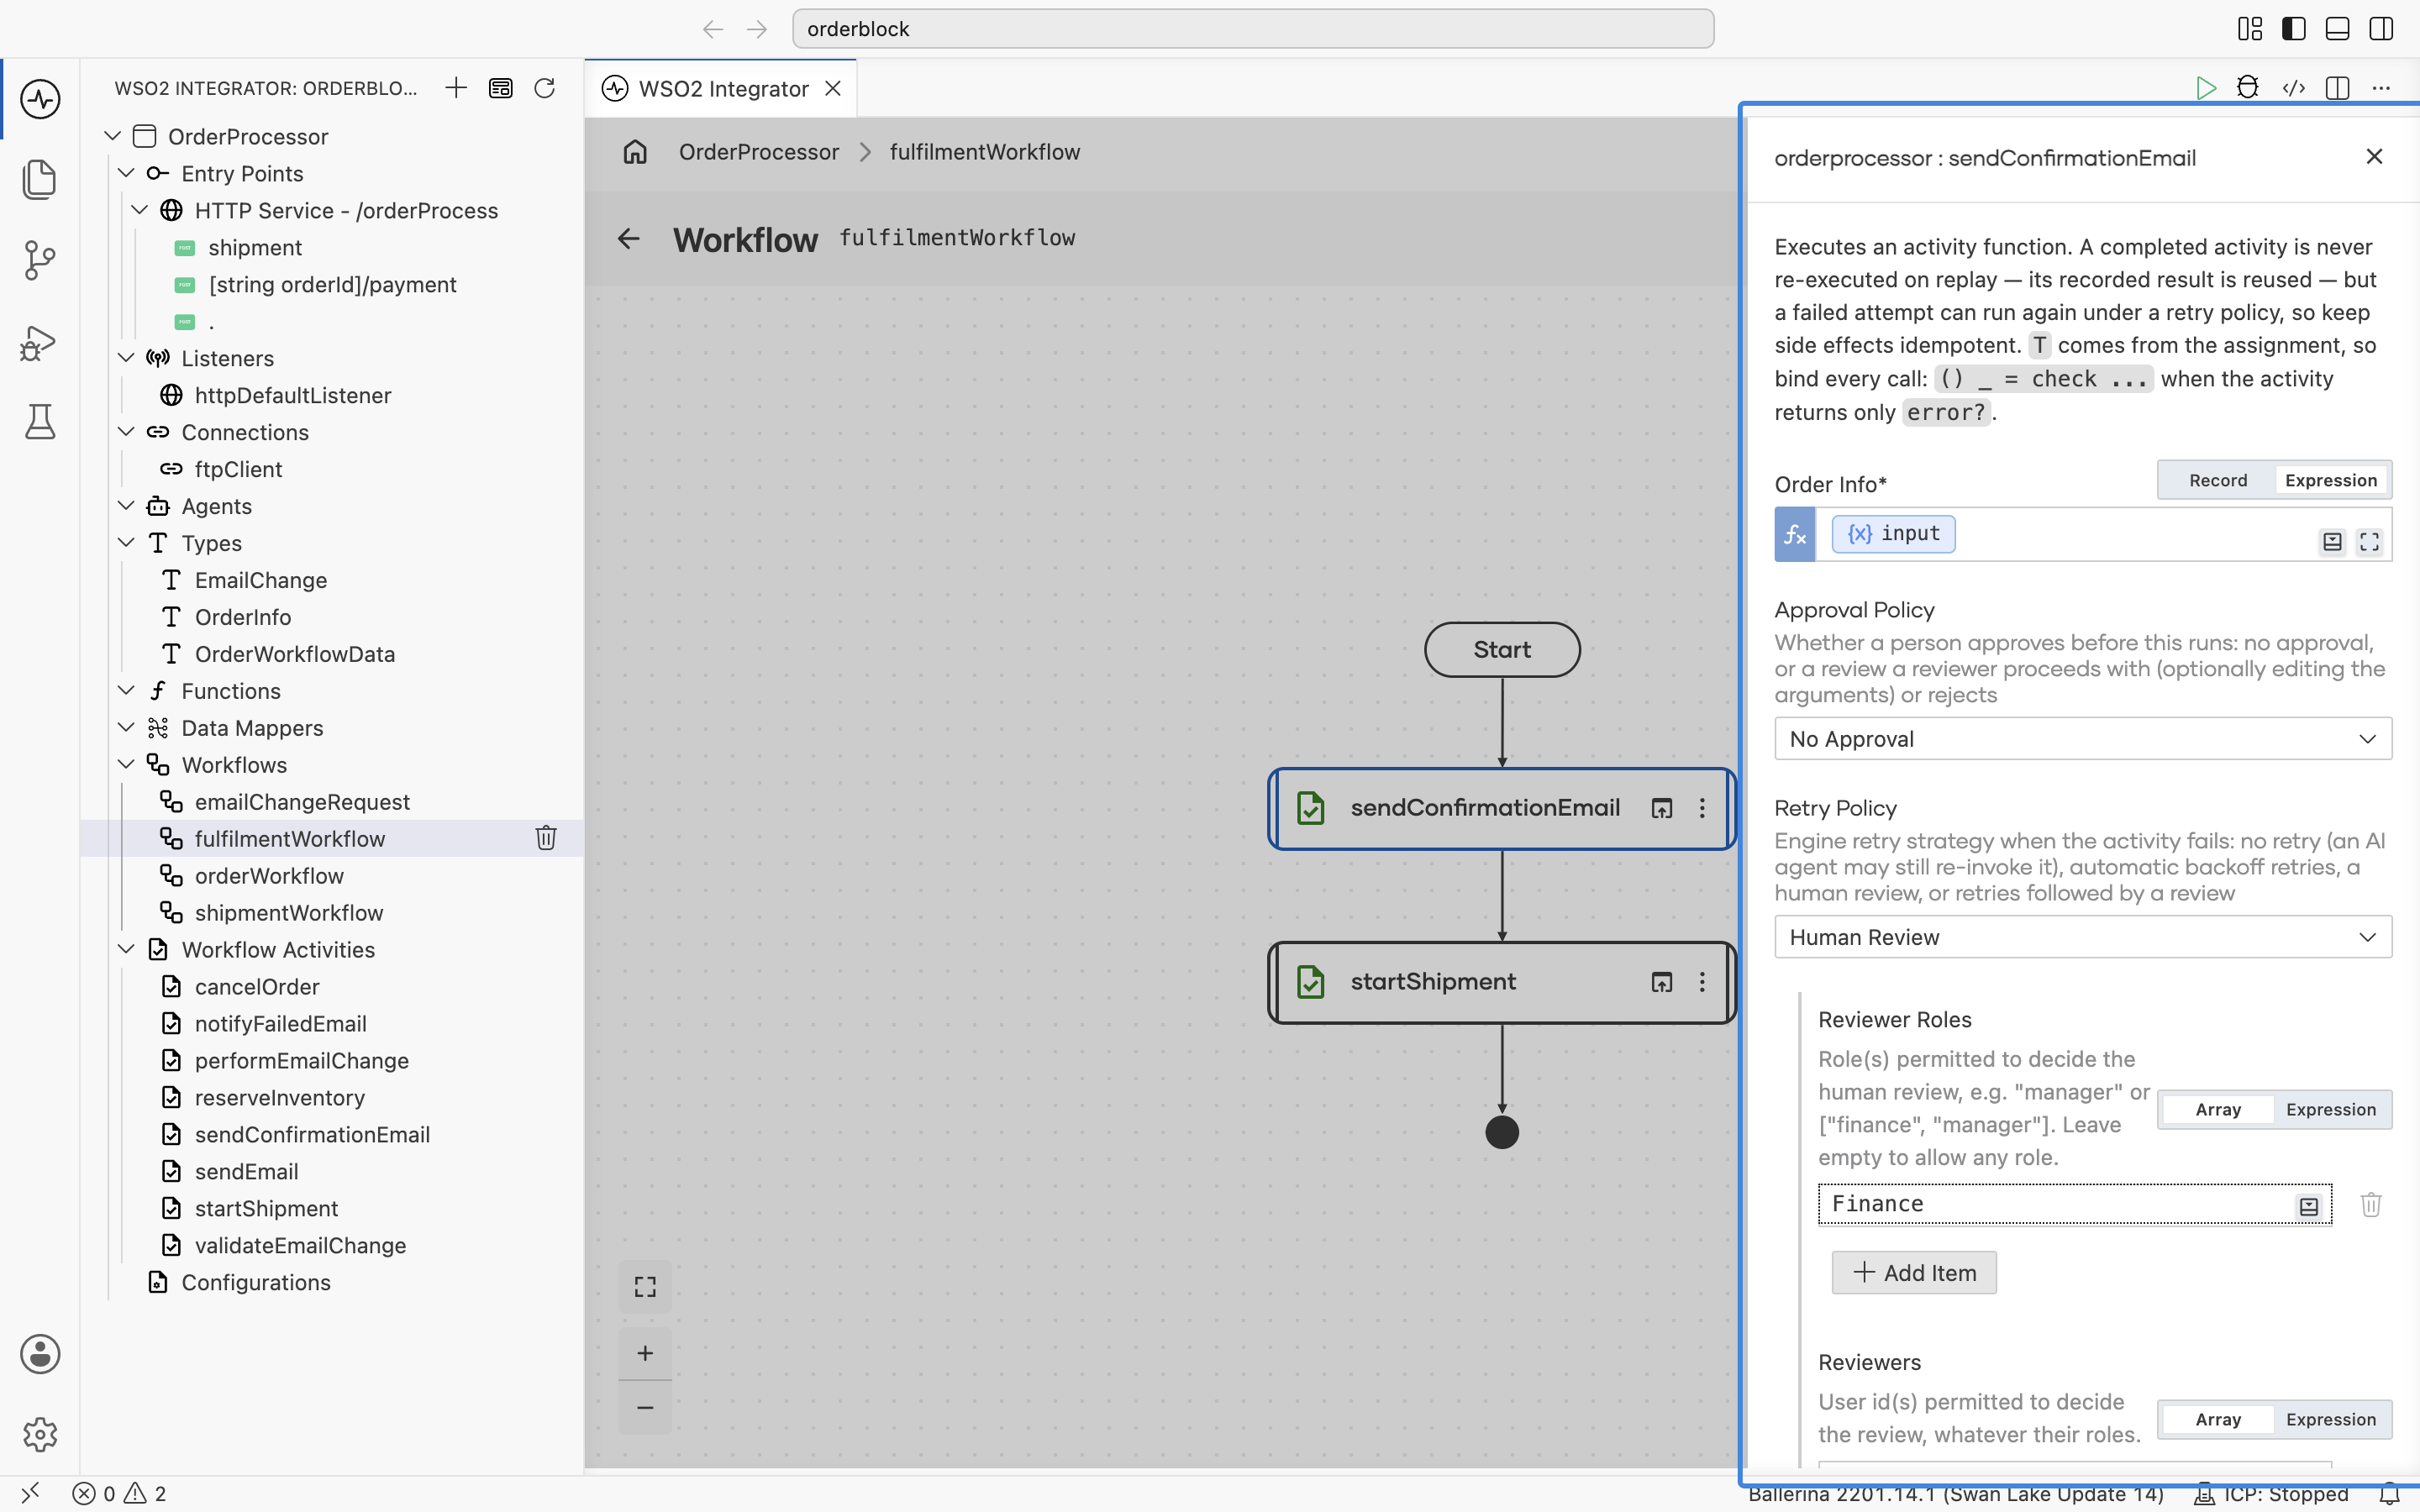This screenshot has width=2420, height=1512.
Task: Collapse the Workflow Activities section
Action: click(126, 949)
